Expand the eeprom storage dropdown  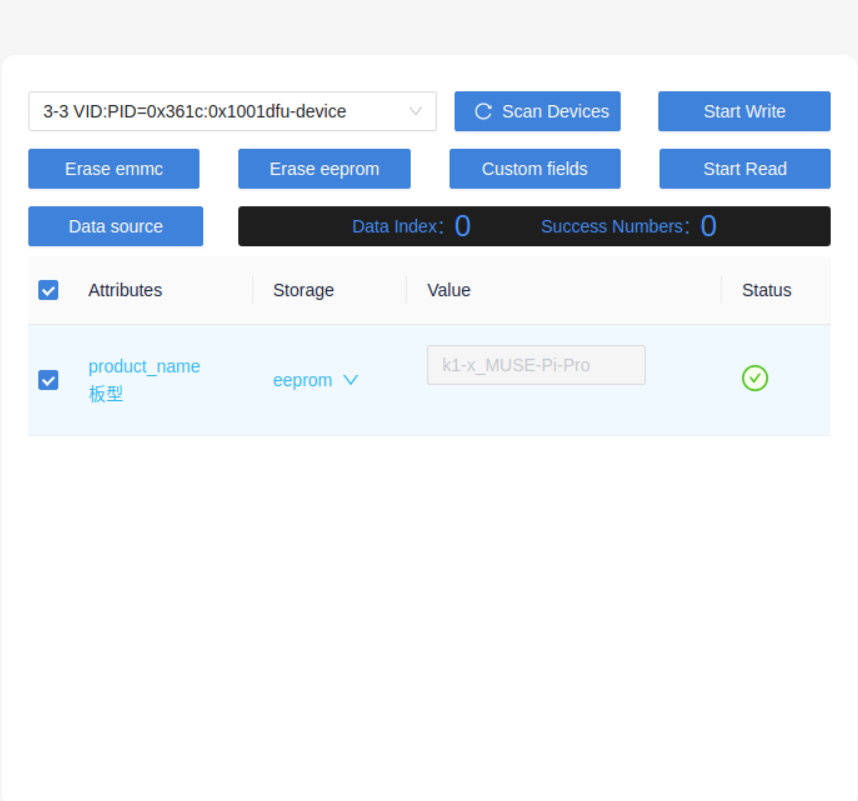tap(315, 380)
